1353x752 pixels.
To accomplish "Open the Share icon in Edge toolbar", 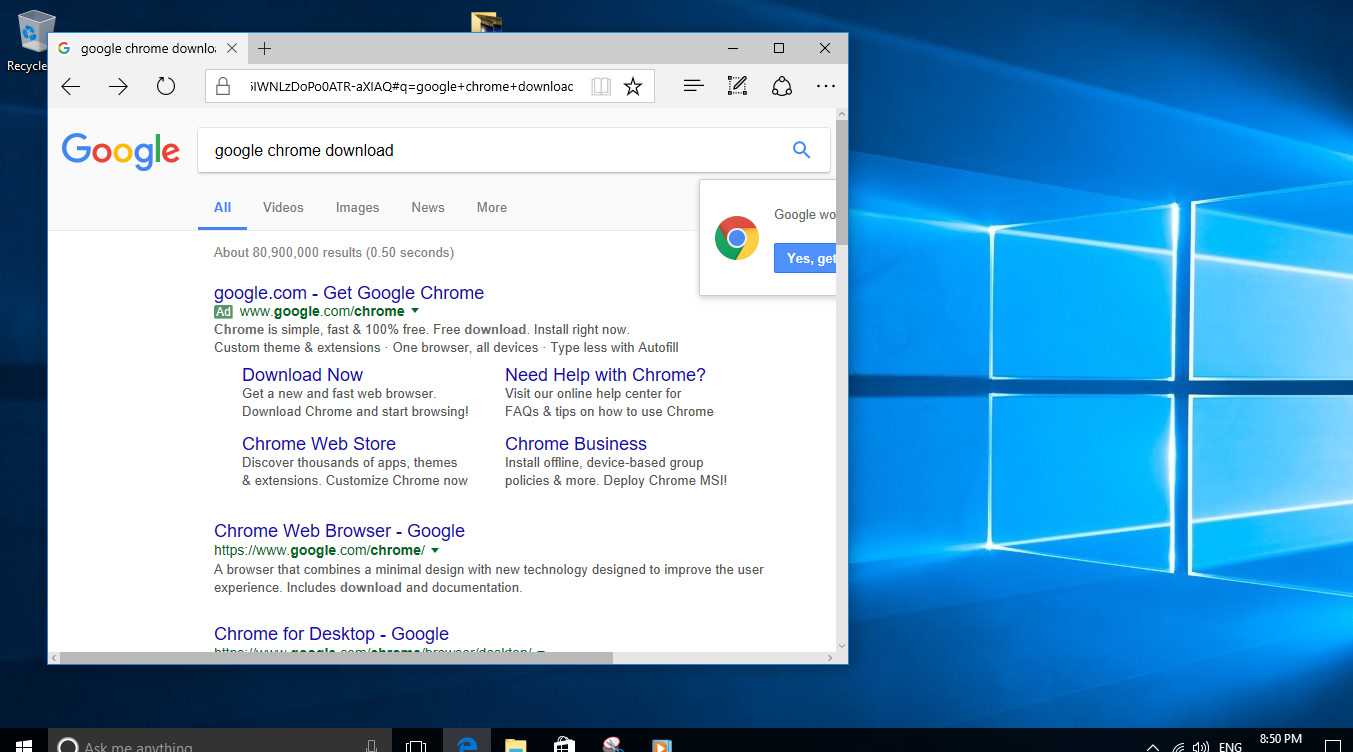I will pyautogui.click(x=782, y=87).
